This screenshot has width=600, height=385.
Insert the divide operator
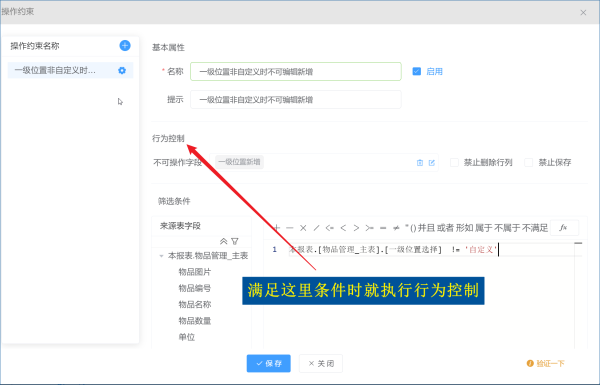(316, 228)
